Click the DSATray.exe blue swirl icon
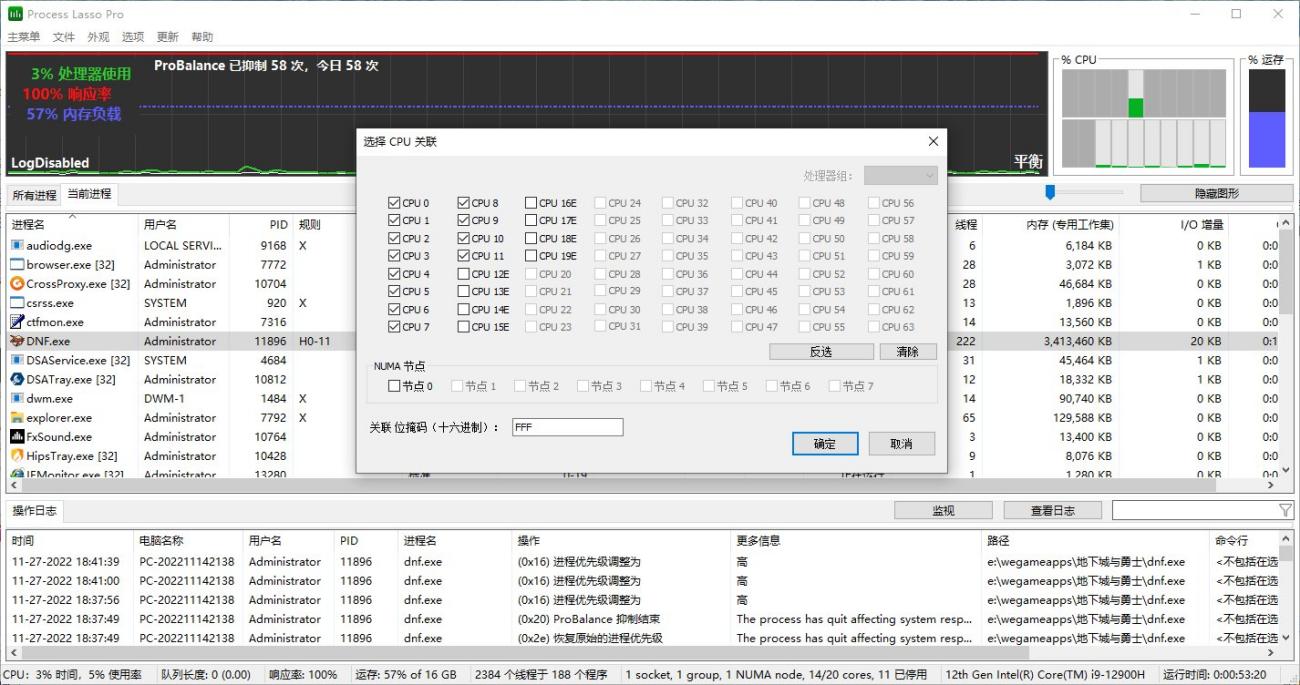1300x685 pixels. tap(18, 379)
